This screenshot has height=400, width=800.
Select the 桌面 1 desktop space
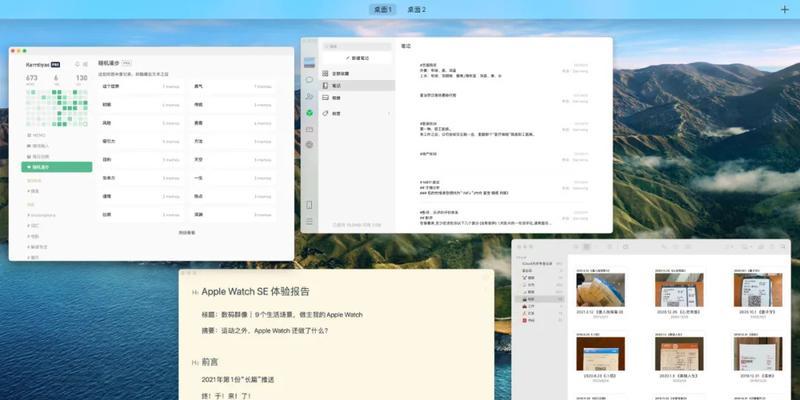coord(383,10)
